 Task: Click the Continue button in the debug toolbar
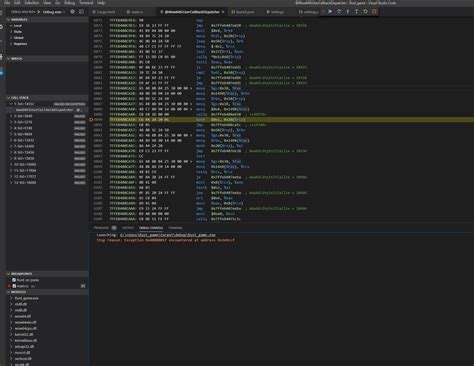(x=330, y=11)
